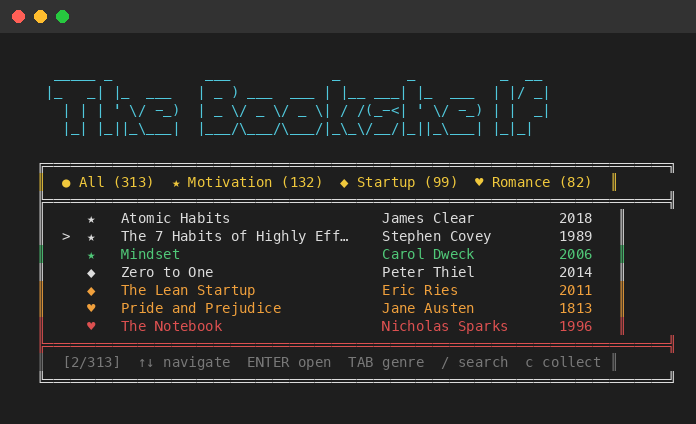Image resolution: width=696 pixels, height=424 pixels.
Task: Click author Jane Austen
Action: 428,309
